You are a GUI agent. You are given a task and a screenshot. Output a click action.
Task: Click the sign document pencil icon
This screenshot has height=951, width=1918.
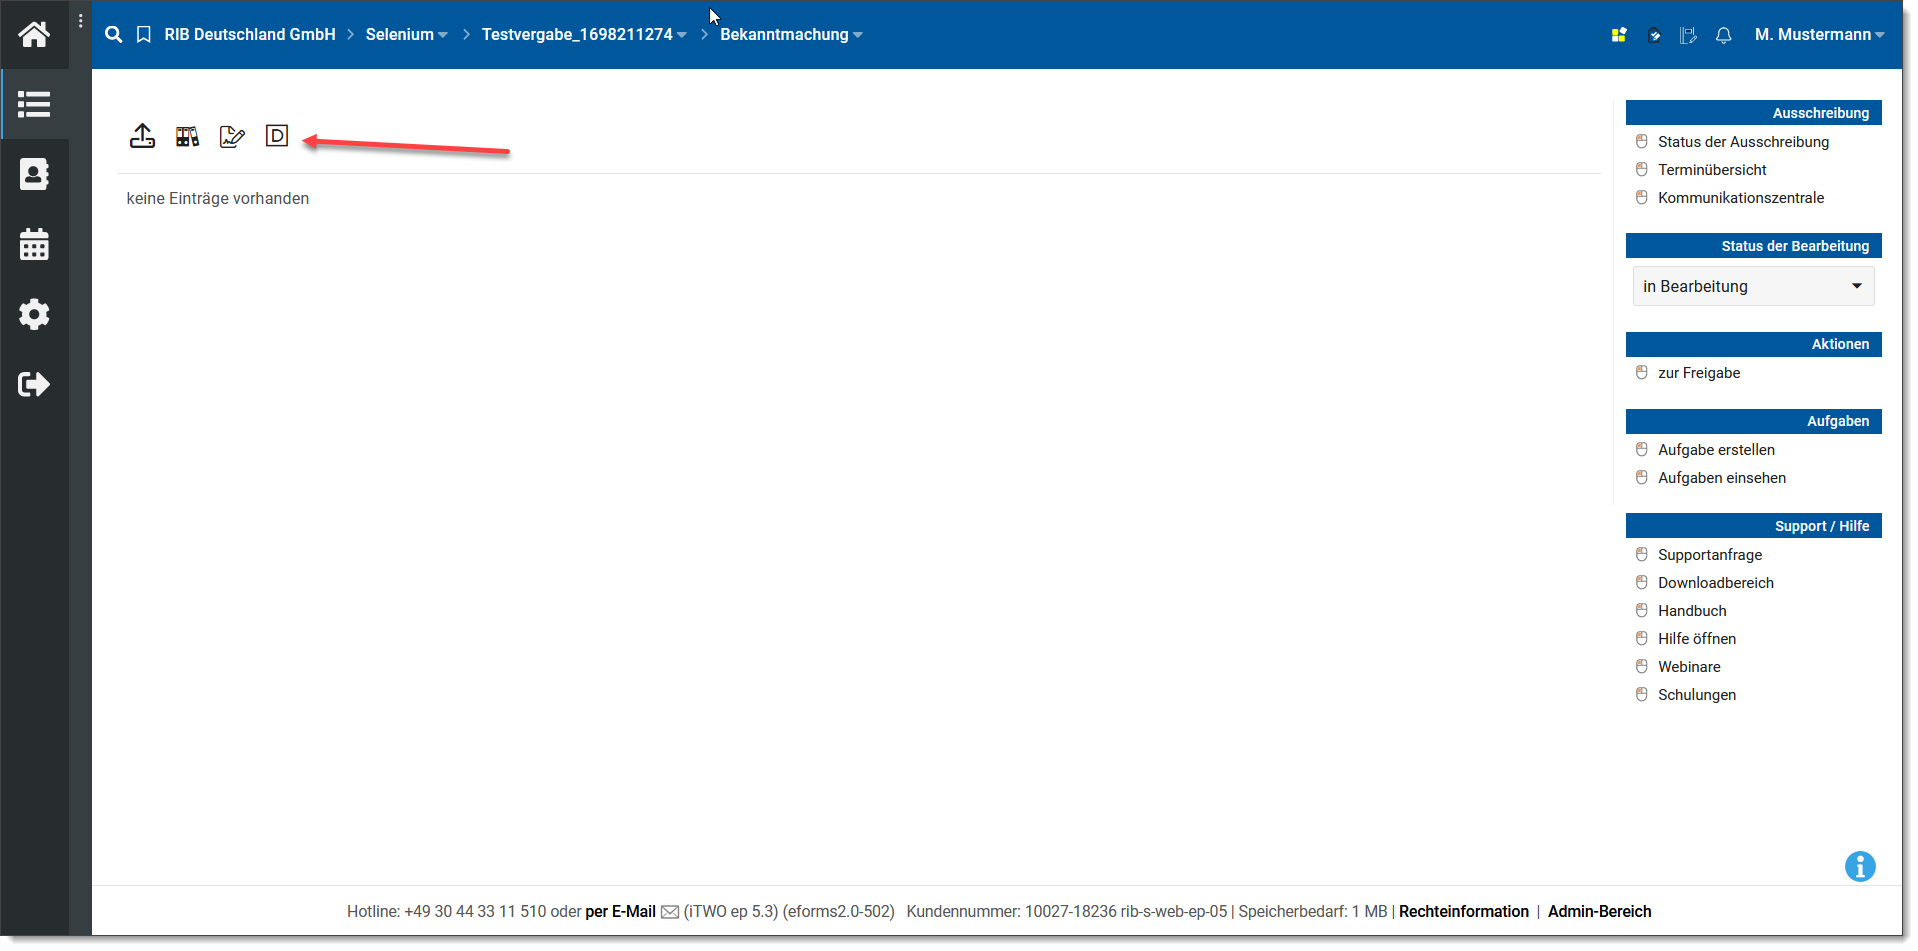(232, 136)
